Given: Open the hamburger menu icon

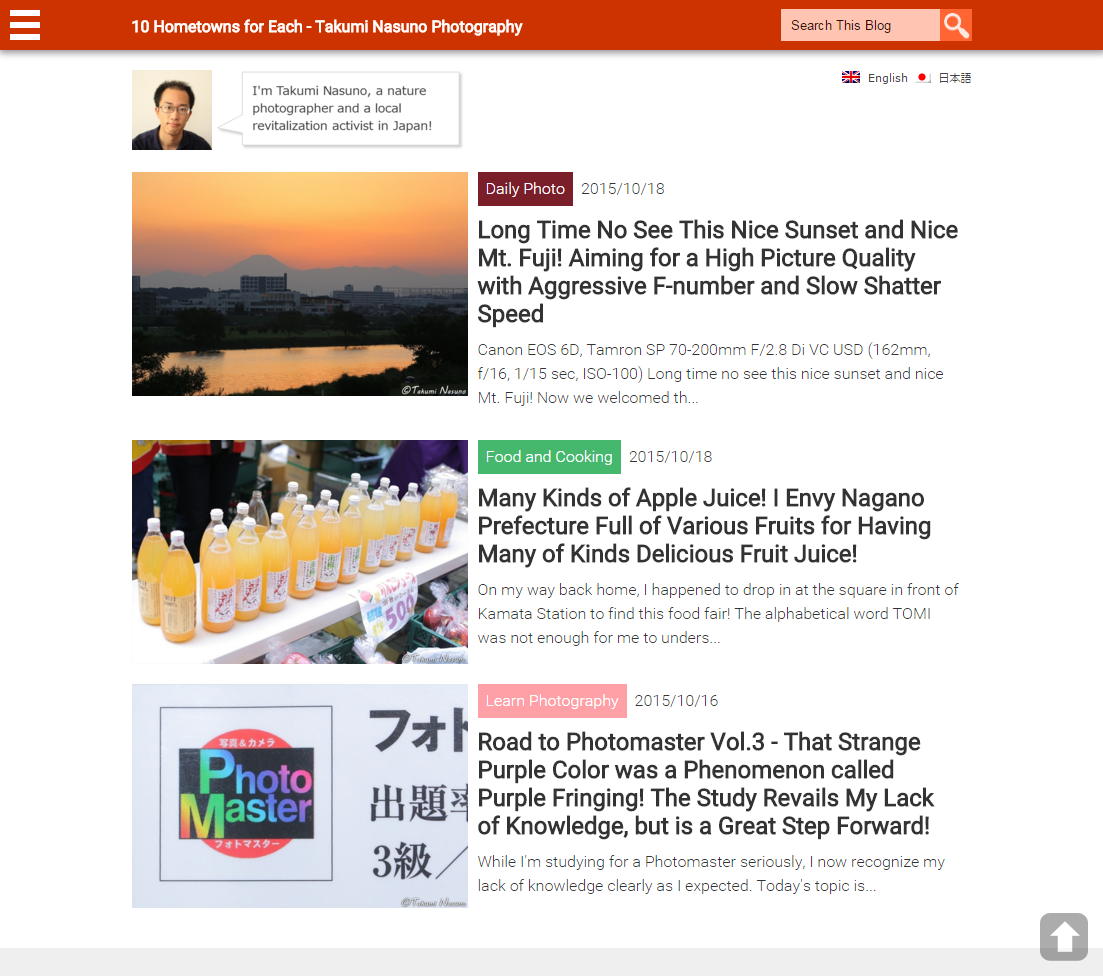Looking at the screenshot, I should point(25,25).
